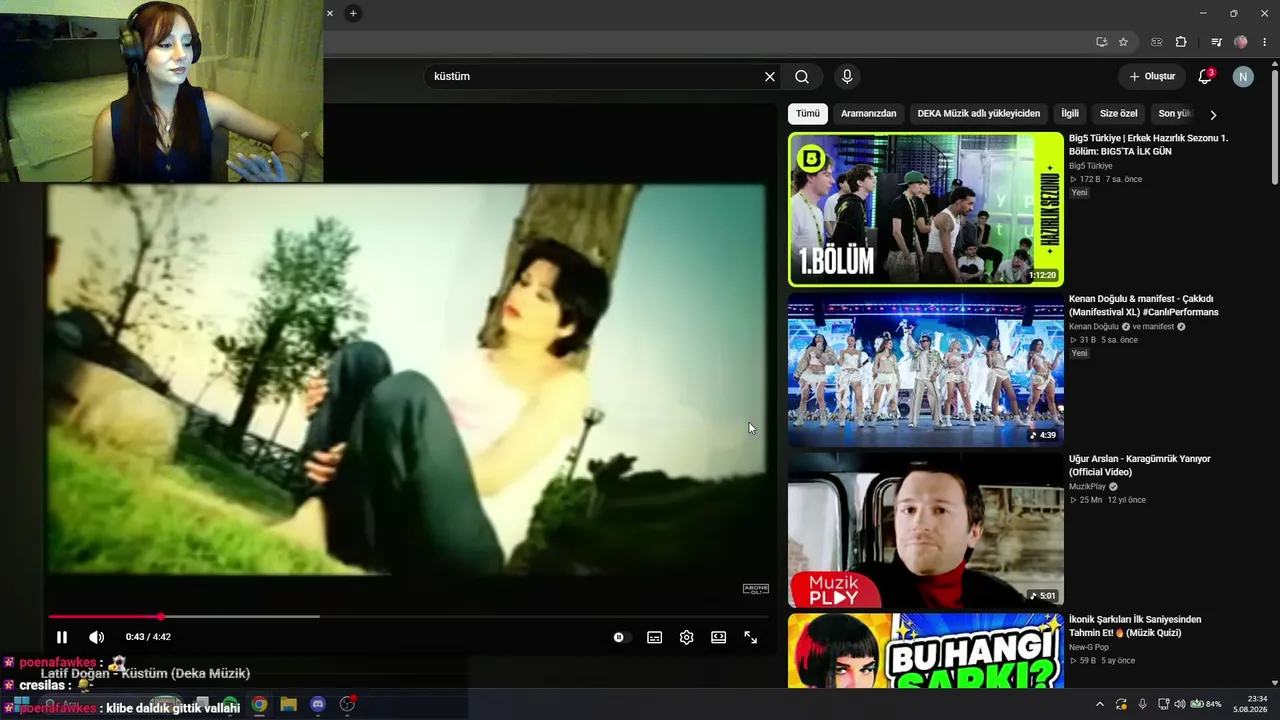Open the title "Uğur Arslan - Karagümrük Yanıyor"
This screenshot has height=720, width=1280.
(1139, 465)
